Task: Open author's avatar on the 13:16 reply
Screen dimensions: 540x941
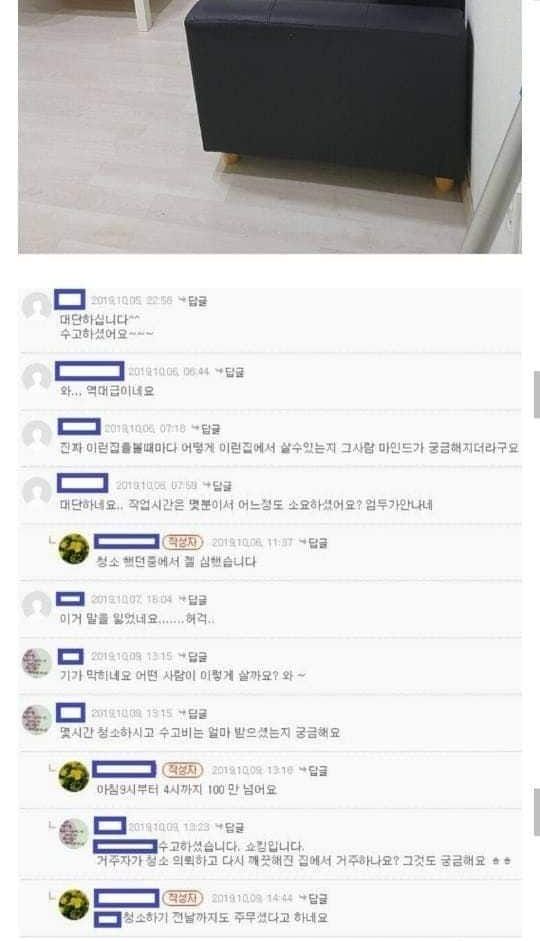Action: [74, 776]
